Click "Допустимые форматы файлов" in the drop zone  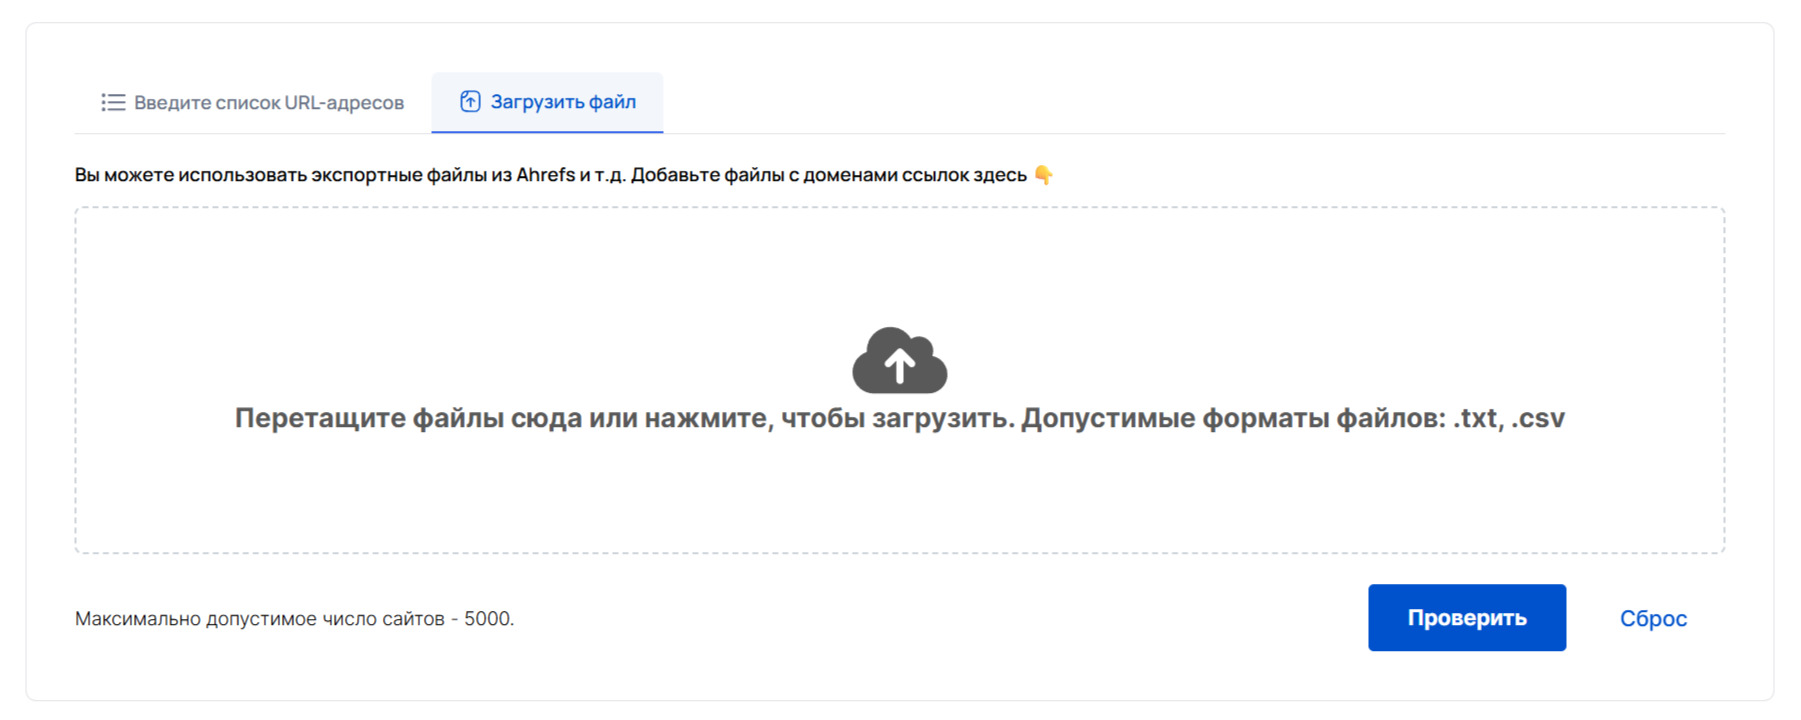click(1232, 418)
